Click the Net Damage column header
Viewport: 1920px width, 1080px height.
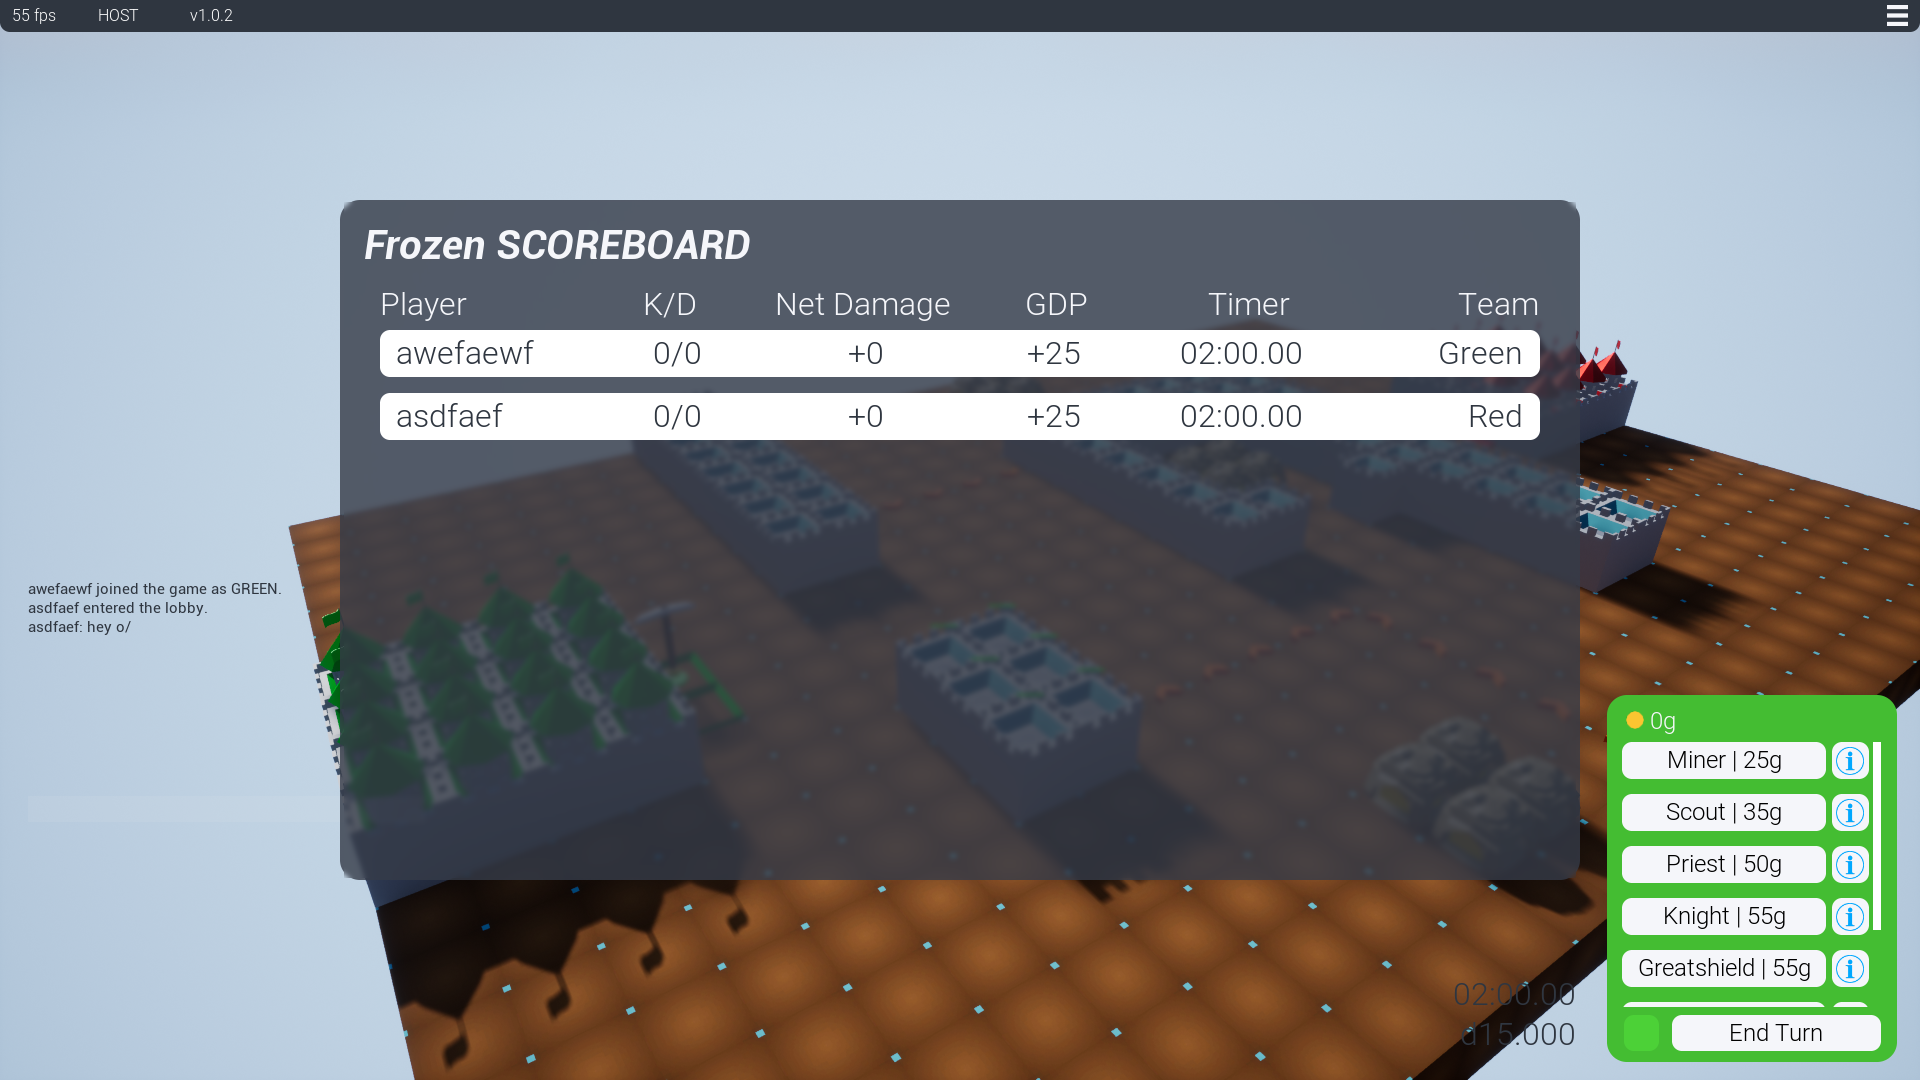(x=862, y=304)
